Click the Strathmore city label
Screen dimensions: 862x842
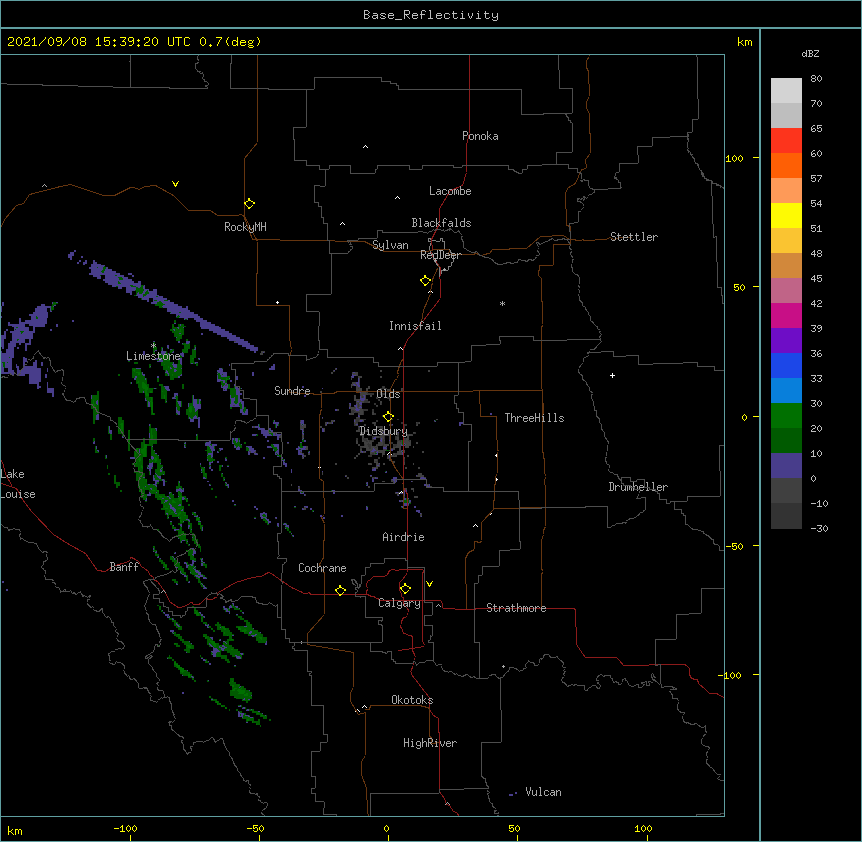[516, 608]
